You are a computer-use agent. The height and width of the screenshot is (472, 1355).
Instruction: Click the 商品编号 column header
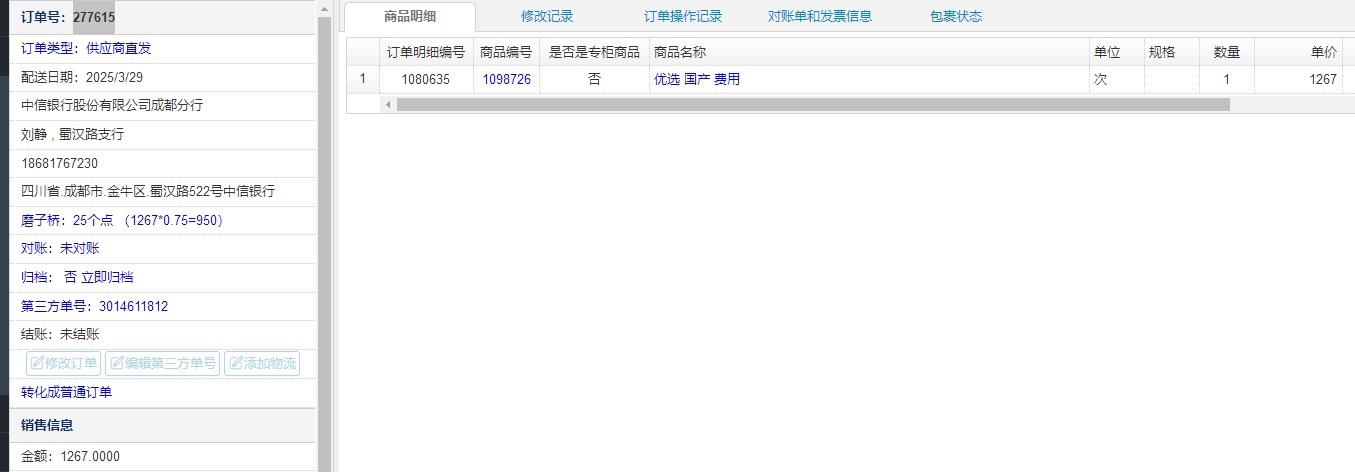(506, 52)
